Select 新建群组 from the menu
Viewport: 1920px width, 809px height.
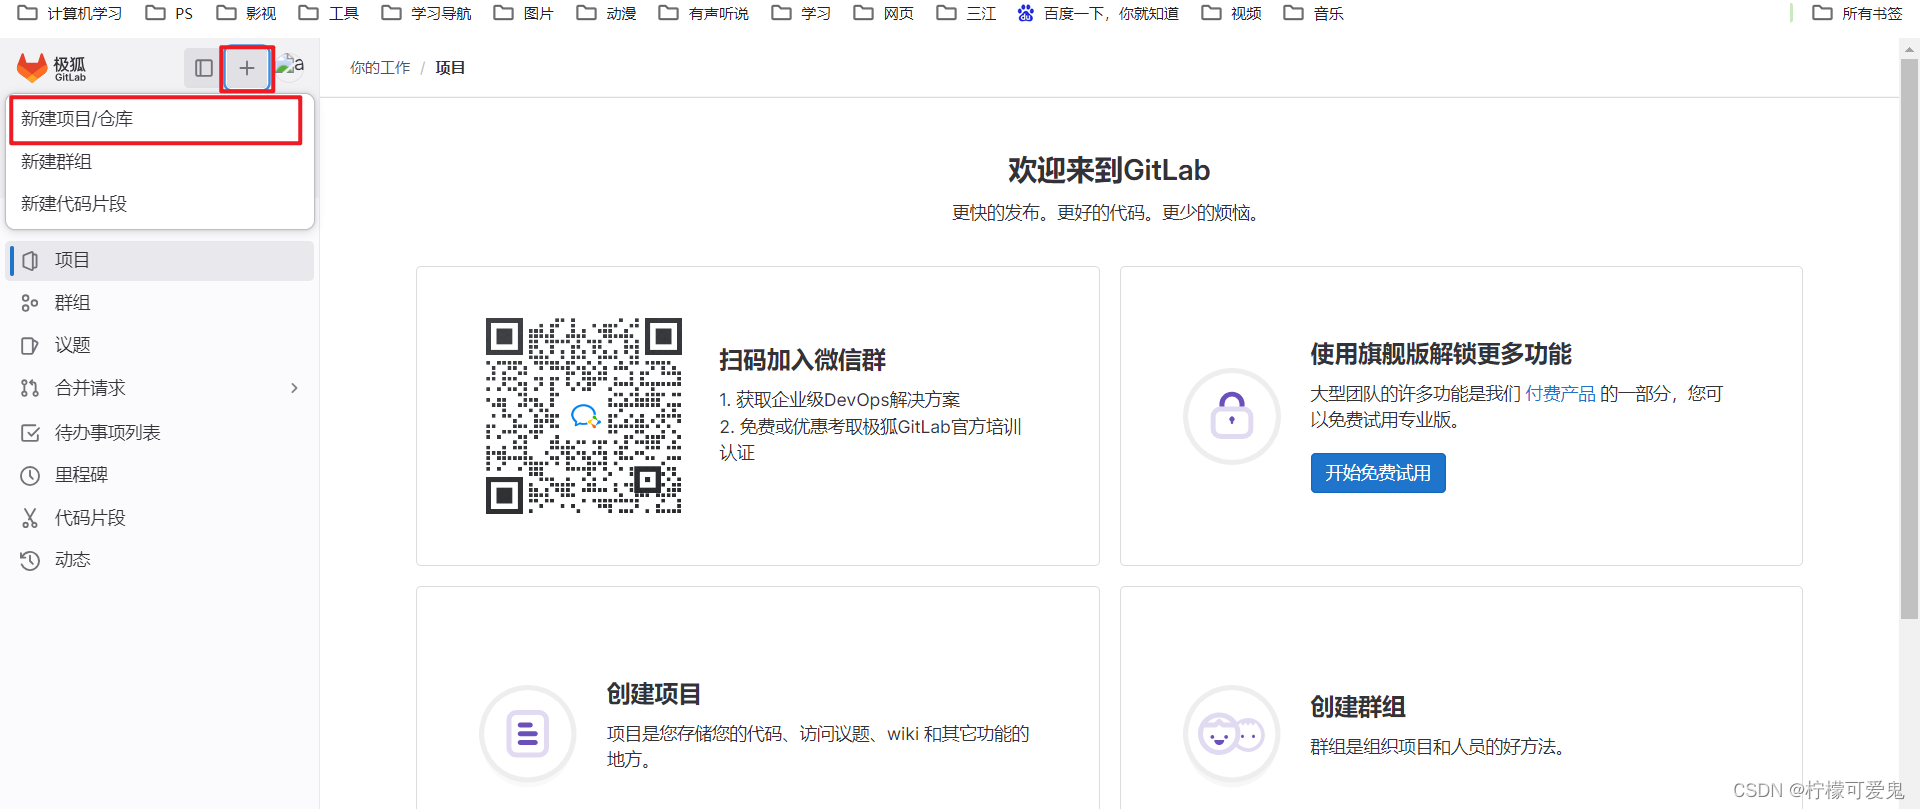point(160,162)
